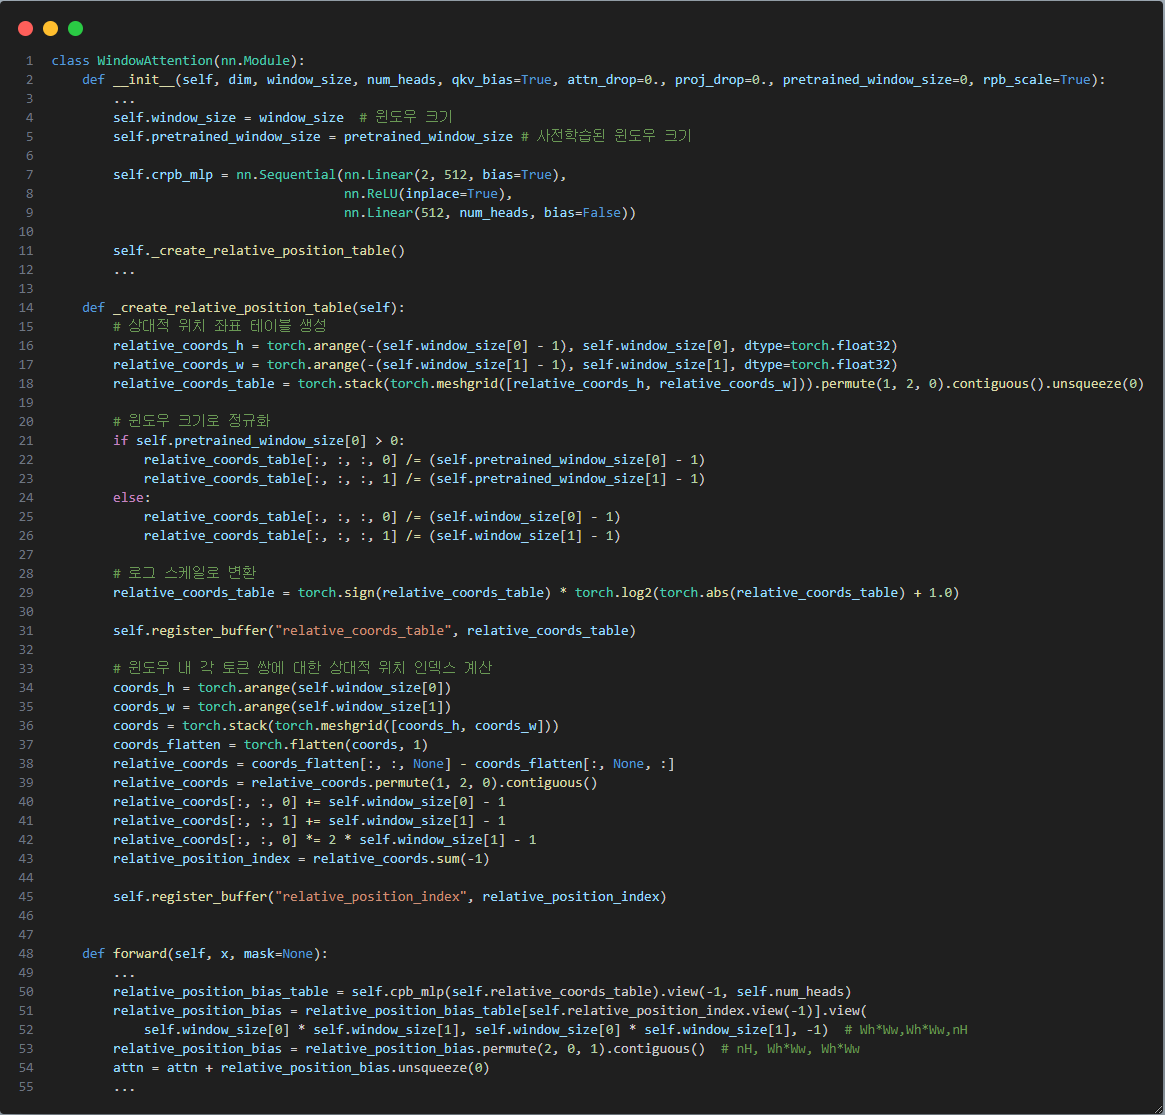Click the red close window dot
Screen dimensions: 1165x1115
point(25,28)
